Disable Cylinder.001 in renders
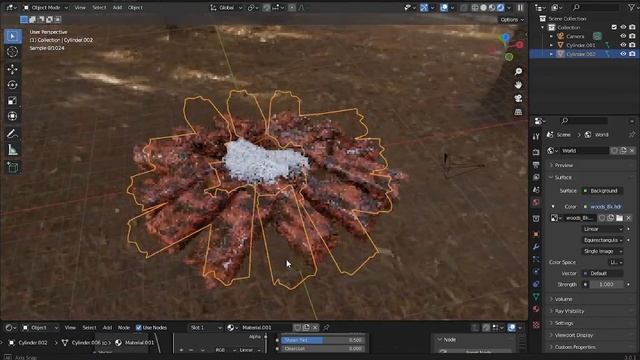Screen dimensions: 640x360 632,45
